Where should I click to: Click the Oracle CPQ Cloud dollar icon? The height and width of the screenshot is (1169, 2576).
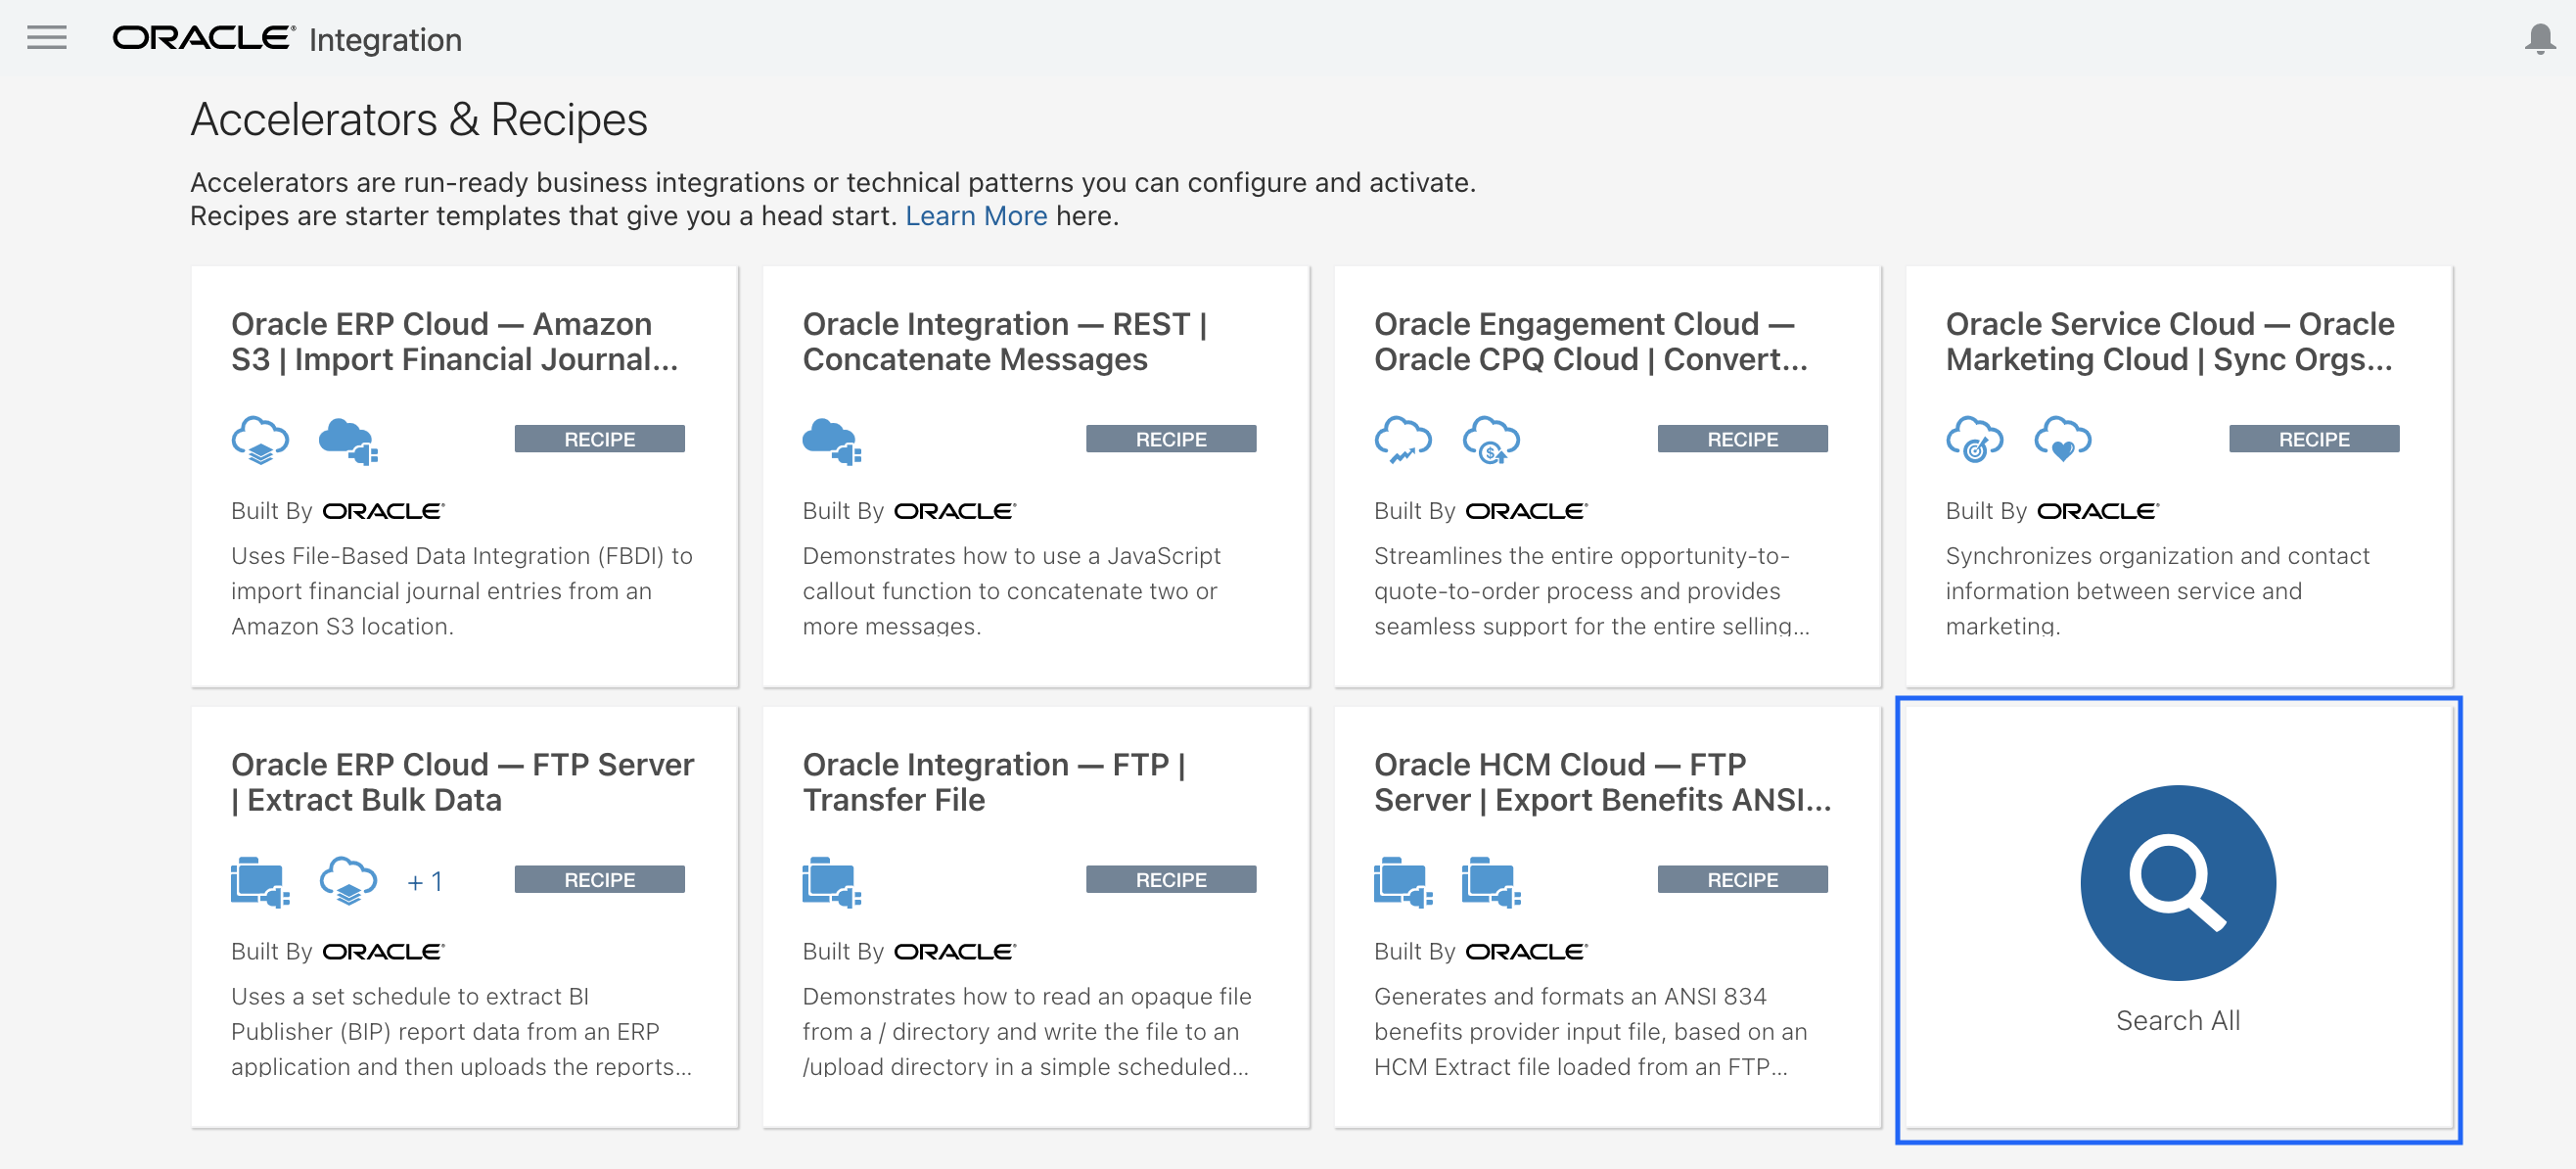click(1490, 440)
